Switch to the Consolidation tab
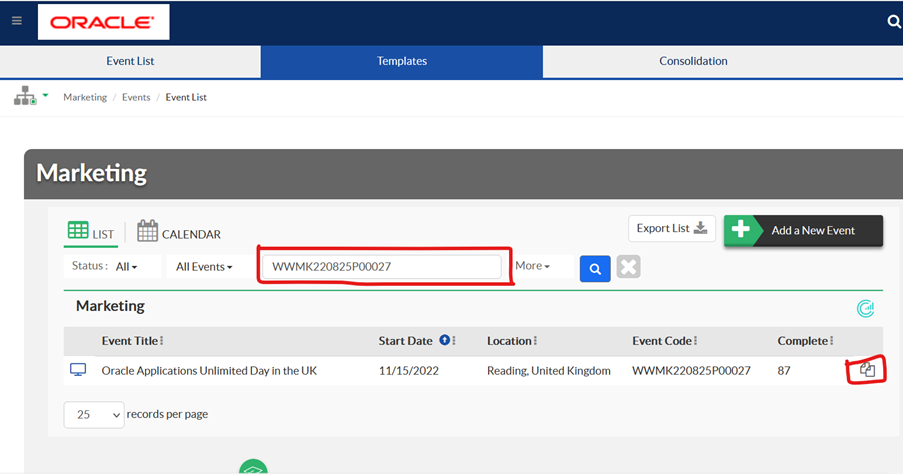The width and height of the screenshot is (903, 474). click(x=693, y=61)
